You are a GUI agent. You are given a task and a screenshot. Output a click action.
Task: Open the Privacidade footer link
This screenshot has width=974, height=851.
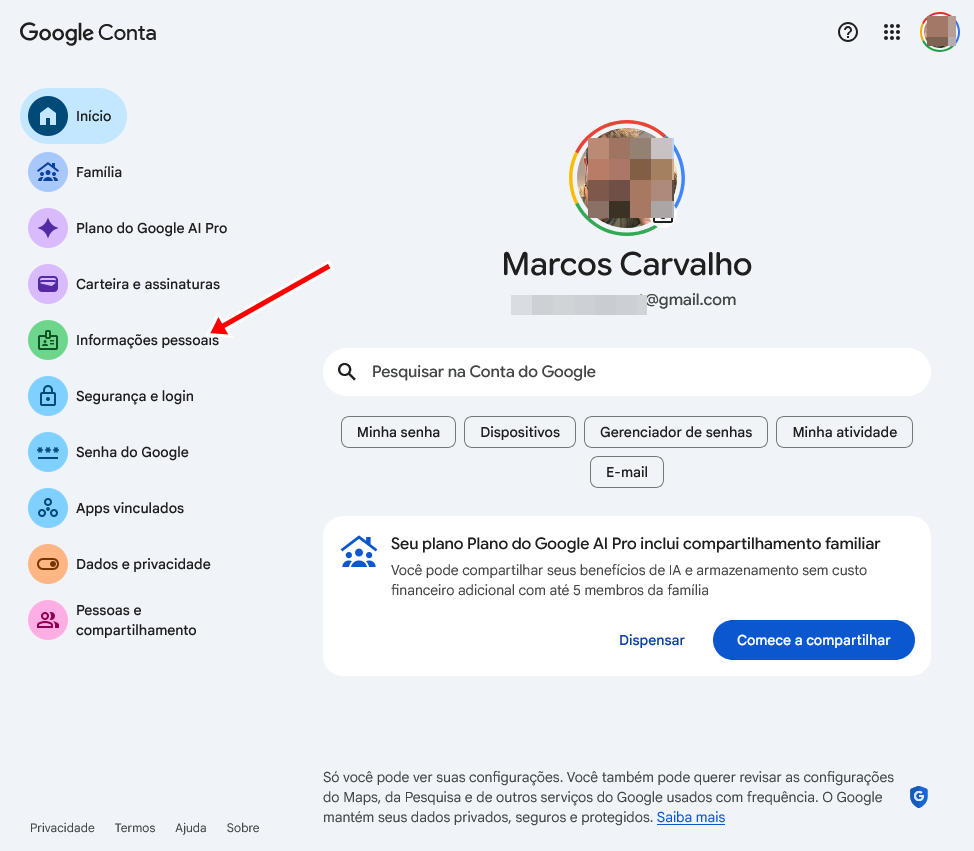click(62, 827)
